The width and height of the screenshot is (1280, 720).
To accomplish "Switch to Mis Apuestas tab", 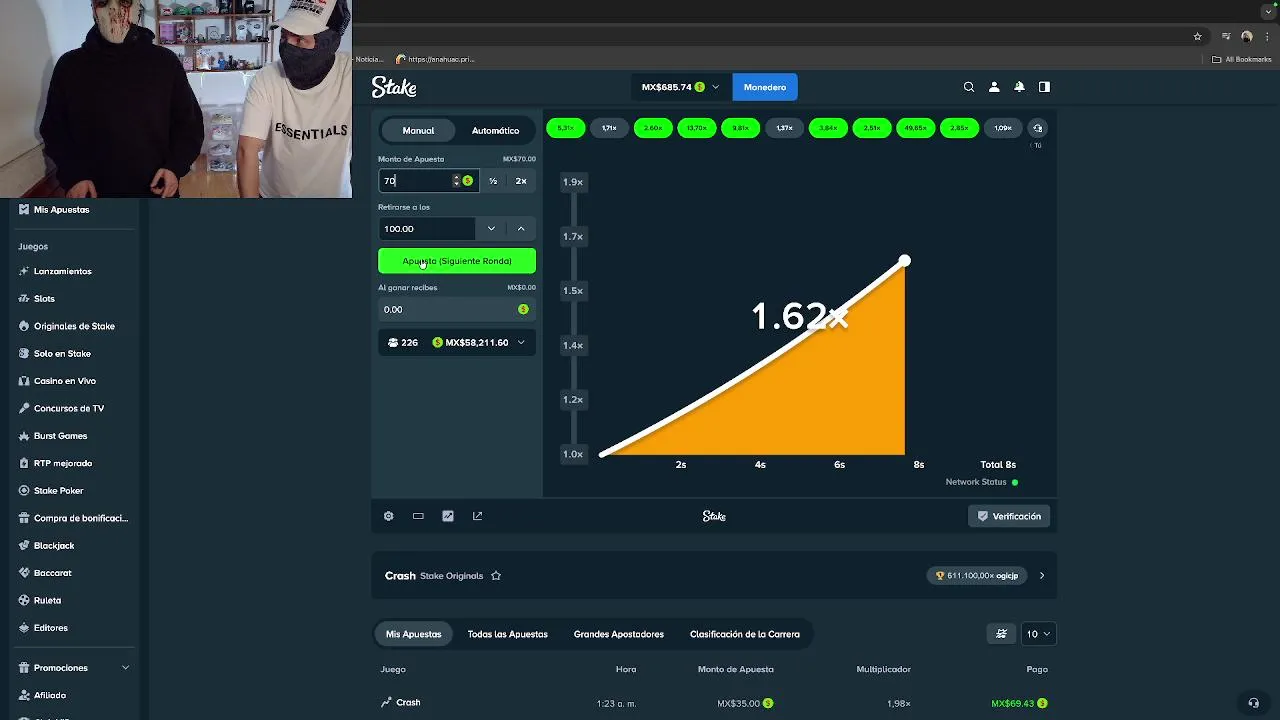I will point(413,634).
